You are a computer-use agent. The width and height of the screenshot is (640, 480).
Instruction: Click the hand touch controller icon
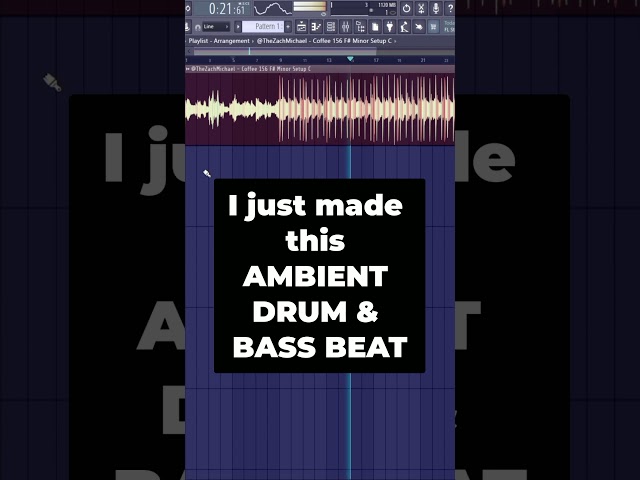pos(419,27)
